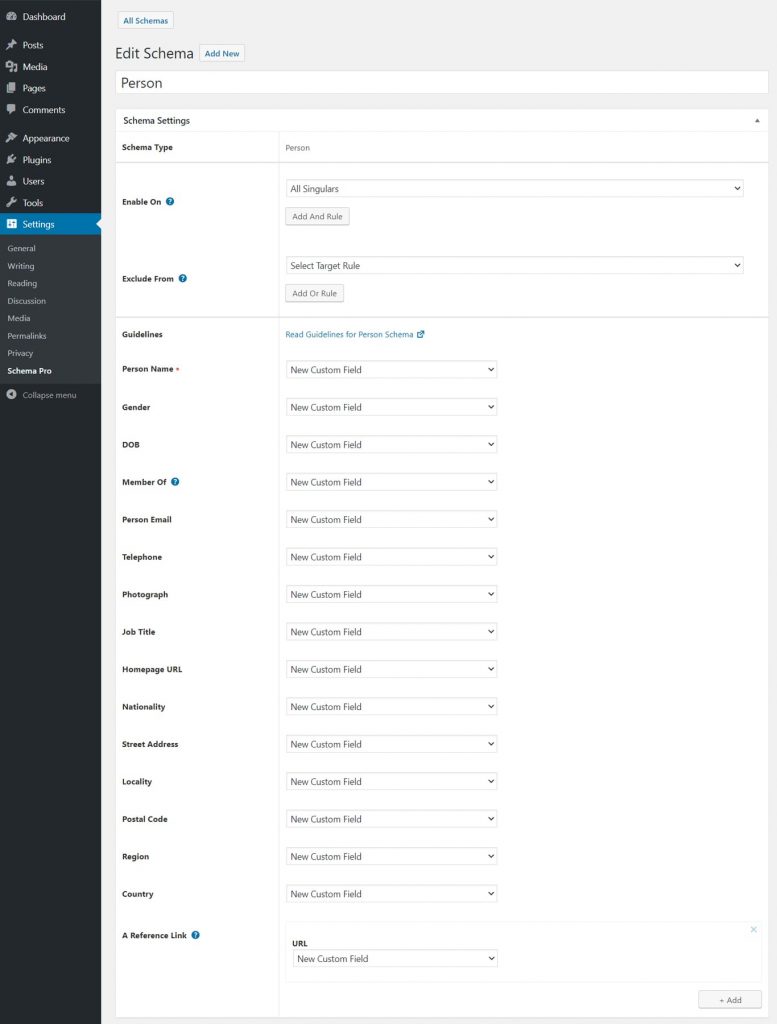Remove the URL reference link with X icon
The width and height of the screenshot is (777, 1024).
point(753,930)
